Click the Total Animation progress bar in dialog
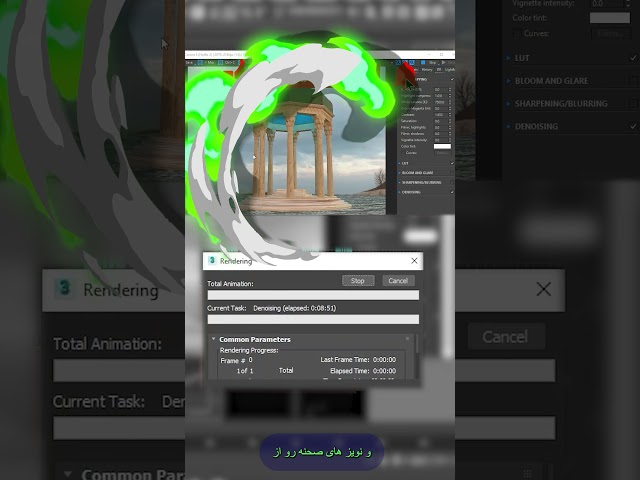The image size is (640, 480). [x=313, y=295]
